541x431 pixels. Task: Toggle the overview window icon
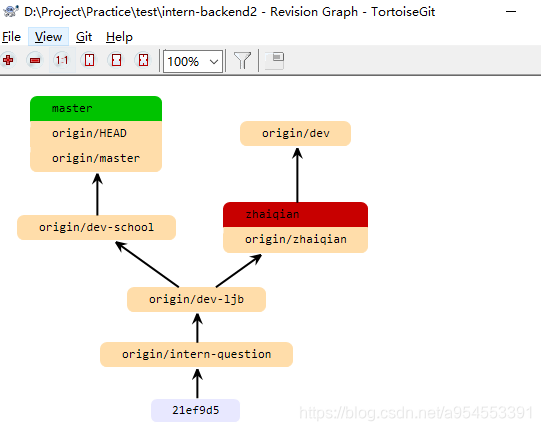(x=275, y=60)
